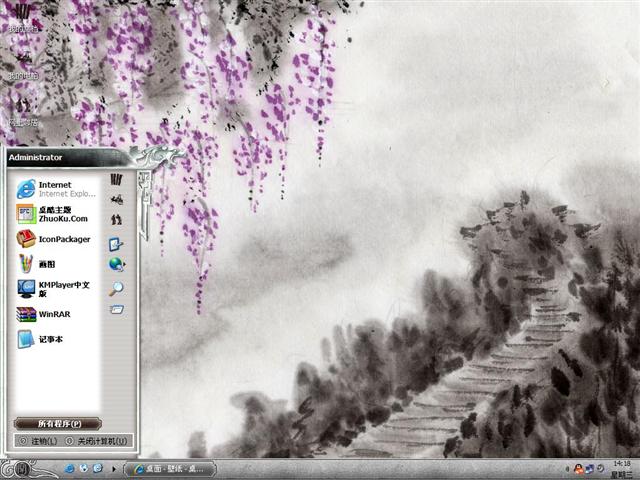Click 关闭计算机(U) shut down button
This screenshot has width=640, height=480.
(x=97, y=441)
